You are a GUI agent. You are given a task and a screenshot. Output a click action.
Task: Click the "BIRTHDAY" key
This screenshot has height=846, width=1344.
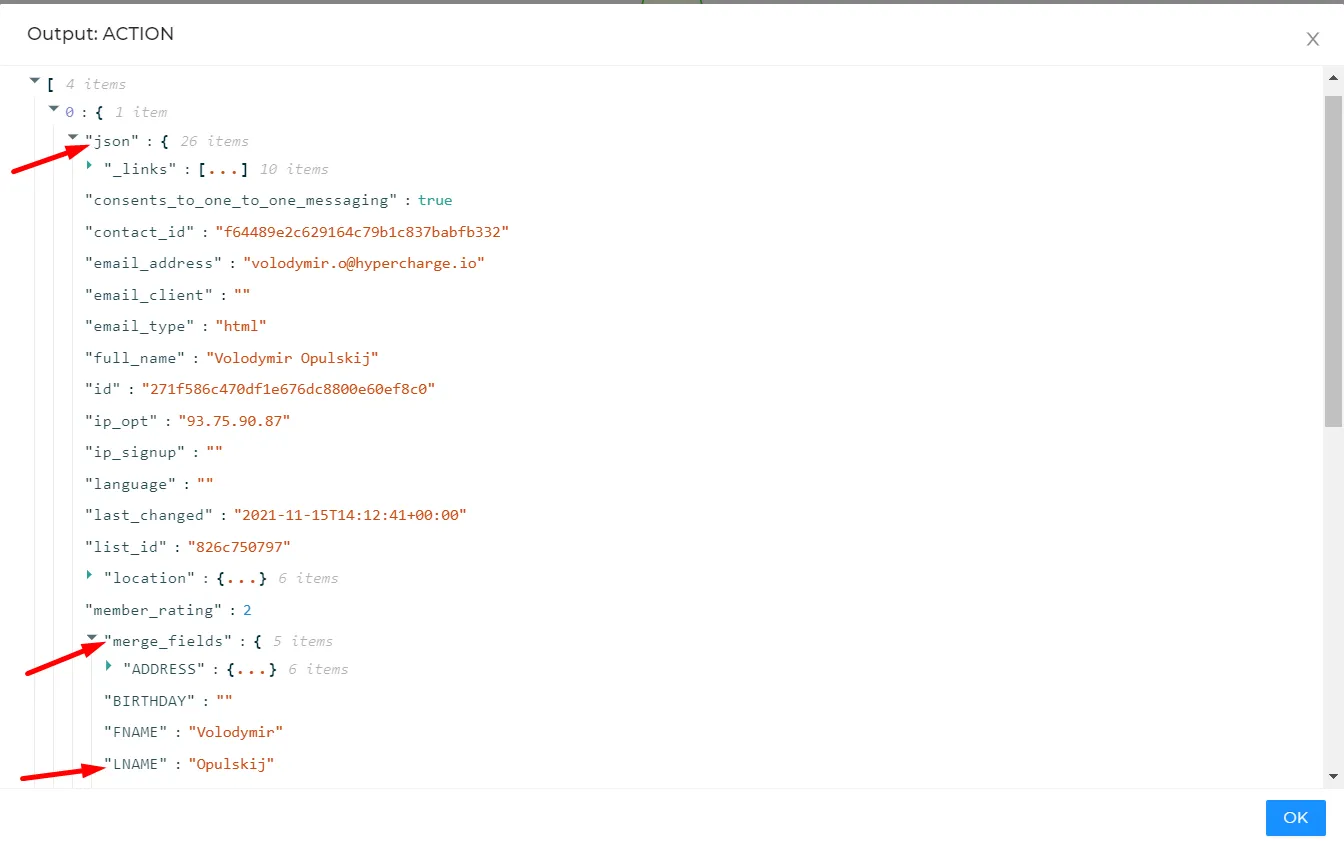[150, 701]
